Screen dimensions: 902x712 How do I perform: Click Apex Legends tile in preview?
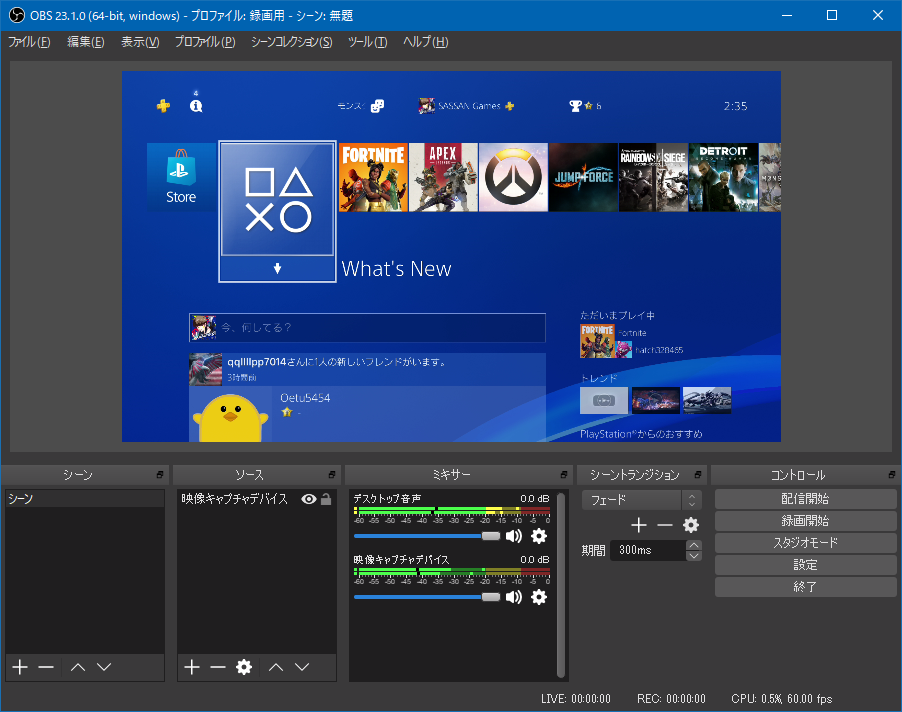click(444, 177)
